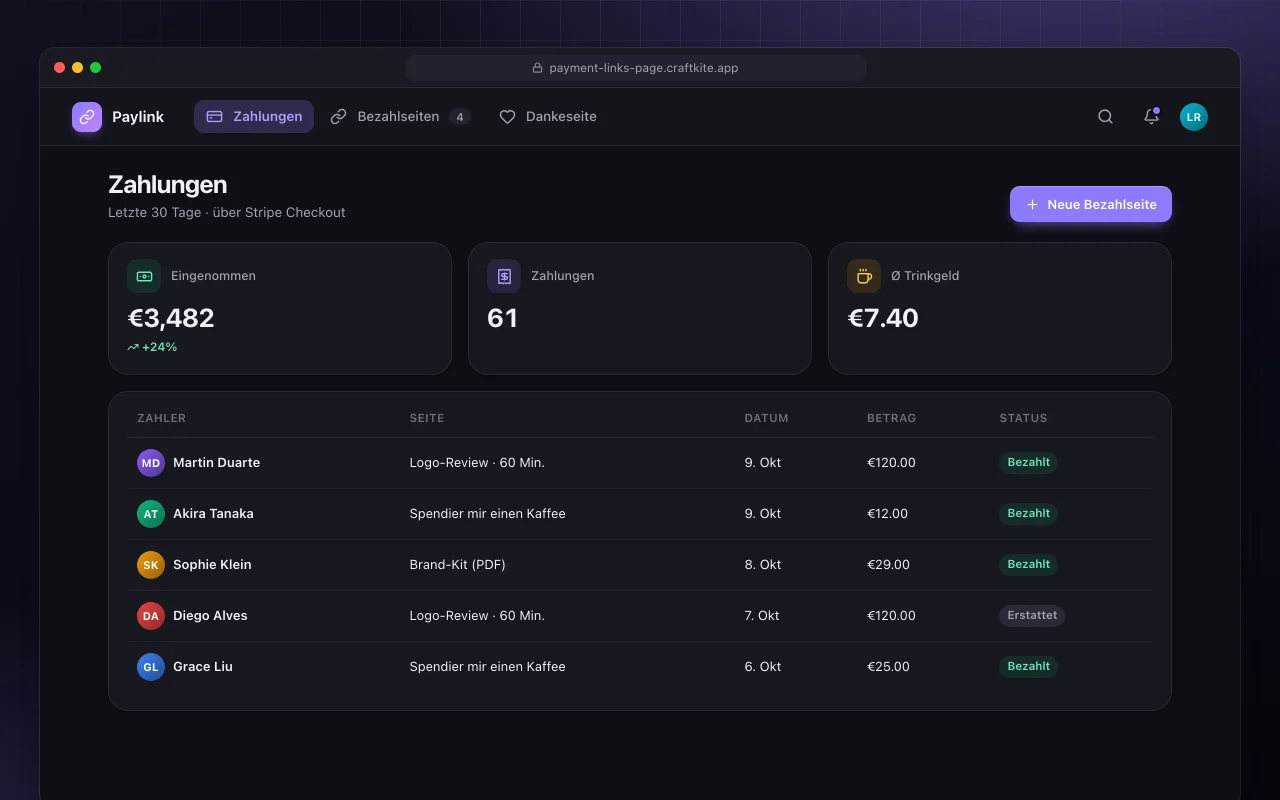The height and width of the screenshot is (800, 1280).
Task: Click the ZAHLER column header
Action: tap(162, 418)
